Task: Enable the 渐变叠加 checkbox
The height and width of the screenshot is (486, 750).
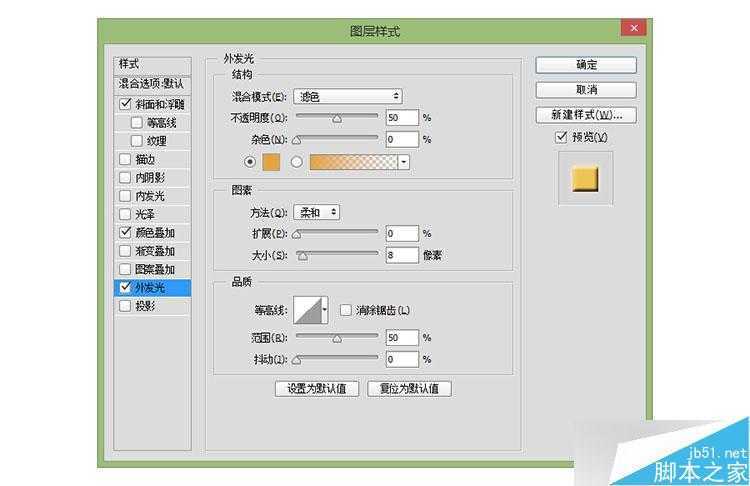Action: pyautogui.click(x=125, y=251)
